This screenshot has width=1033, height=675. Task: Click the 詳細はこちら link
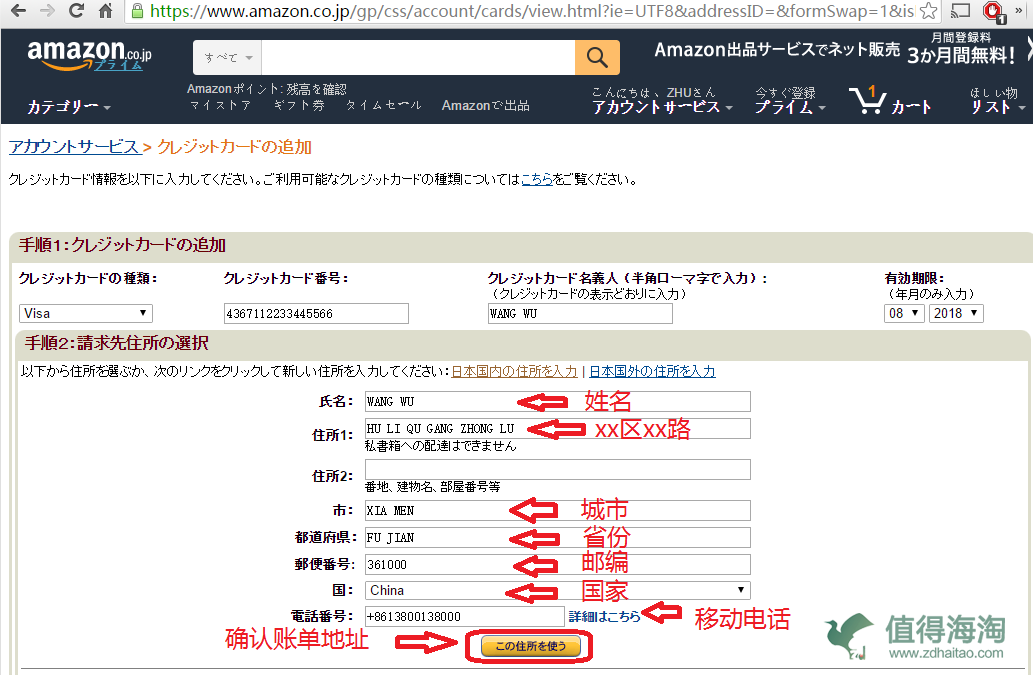pyautogui.click(x=604, y=616)
